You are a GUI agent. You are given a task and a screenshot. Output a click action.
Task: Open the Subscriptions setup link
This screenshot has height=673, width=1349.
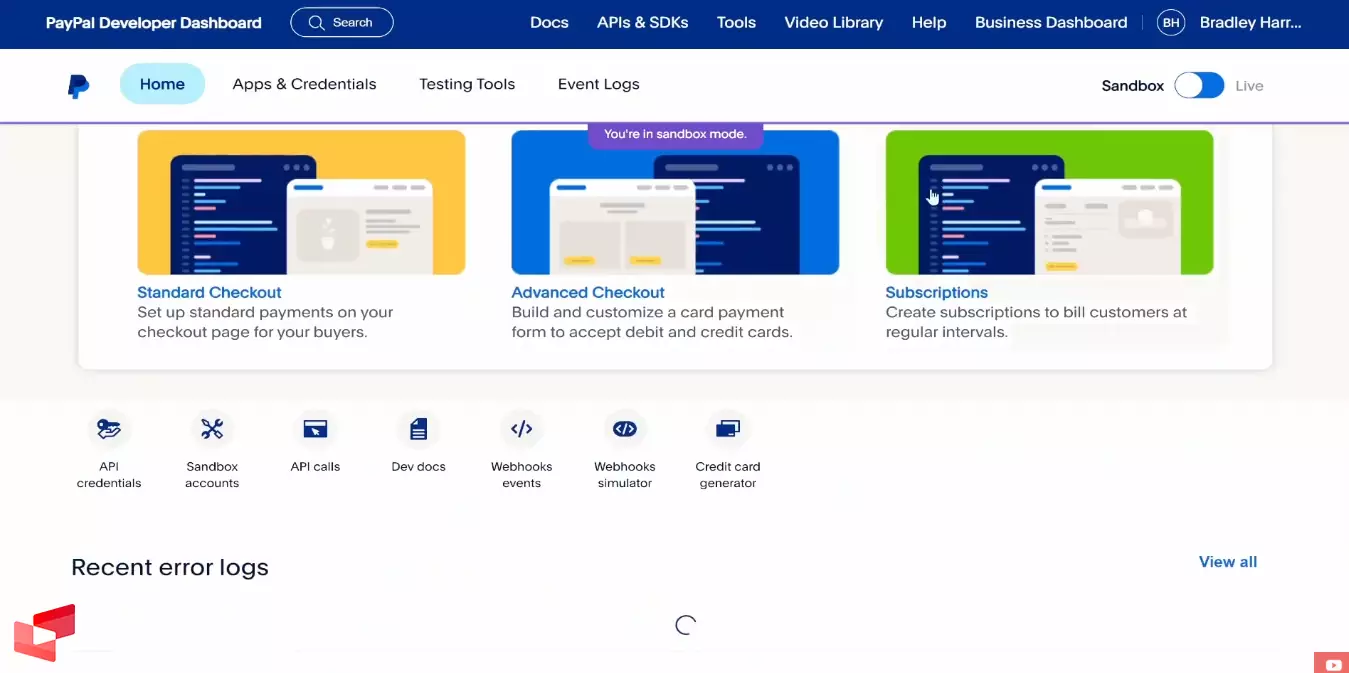click(936, 292)
